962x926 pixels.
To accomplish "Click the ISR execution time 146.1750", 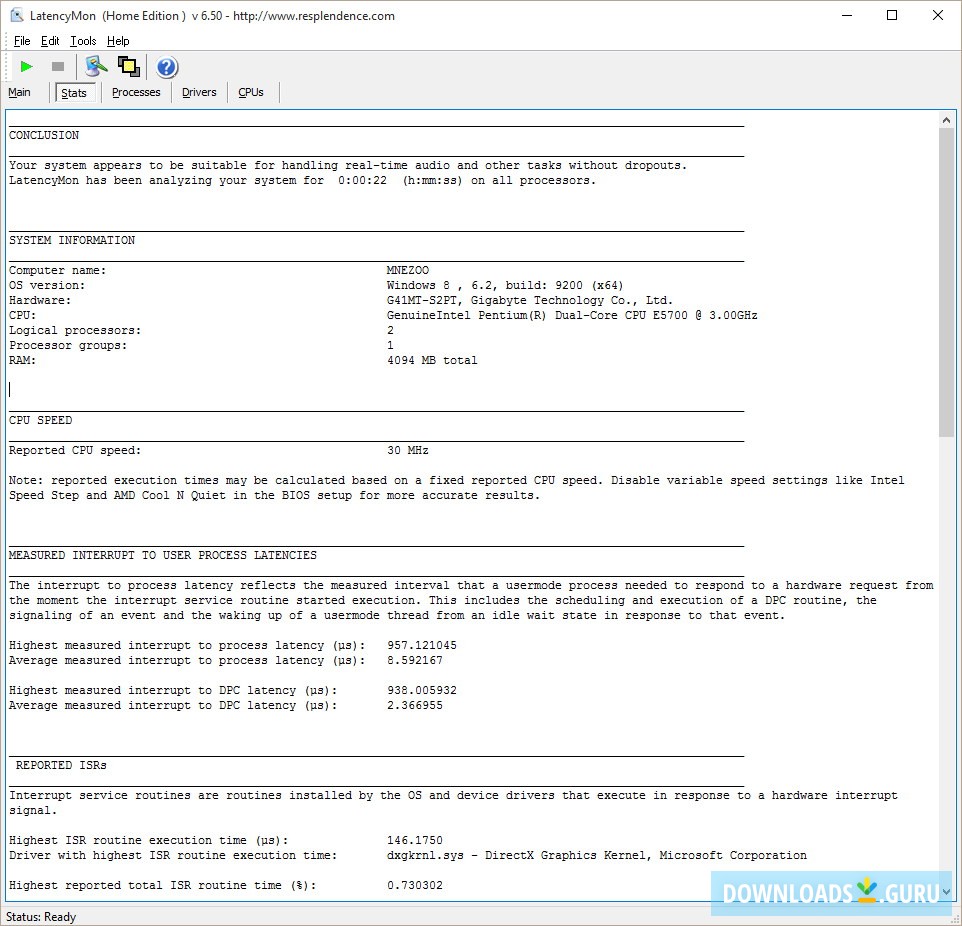I will coord(415,840).
